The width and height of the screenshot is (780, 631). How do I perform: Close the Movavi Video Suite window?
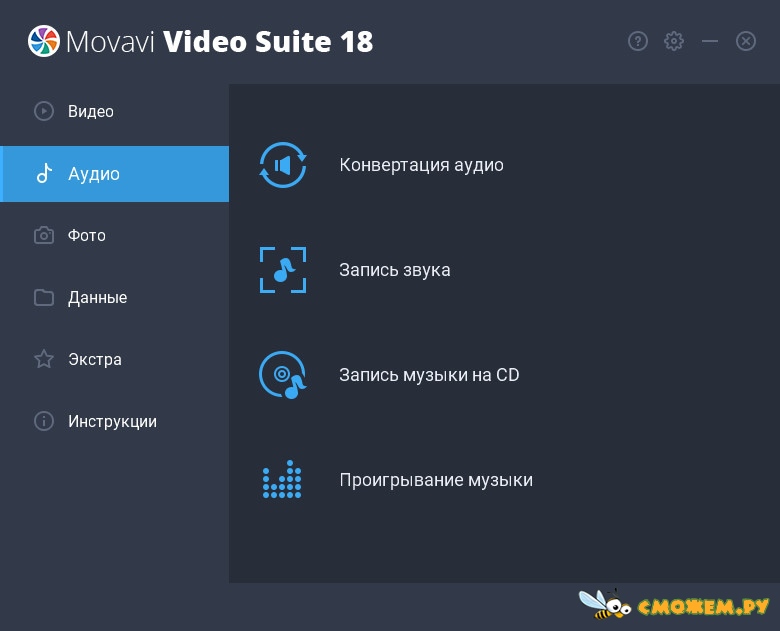tap(746, 41)
